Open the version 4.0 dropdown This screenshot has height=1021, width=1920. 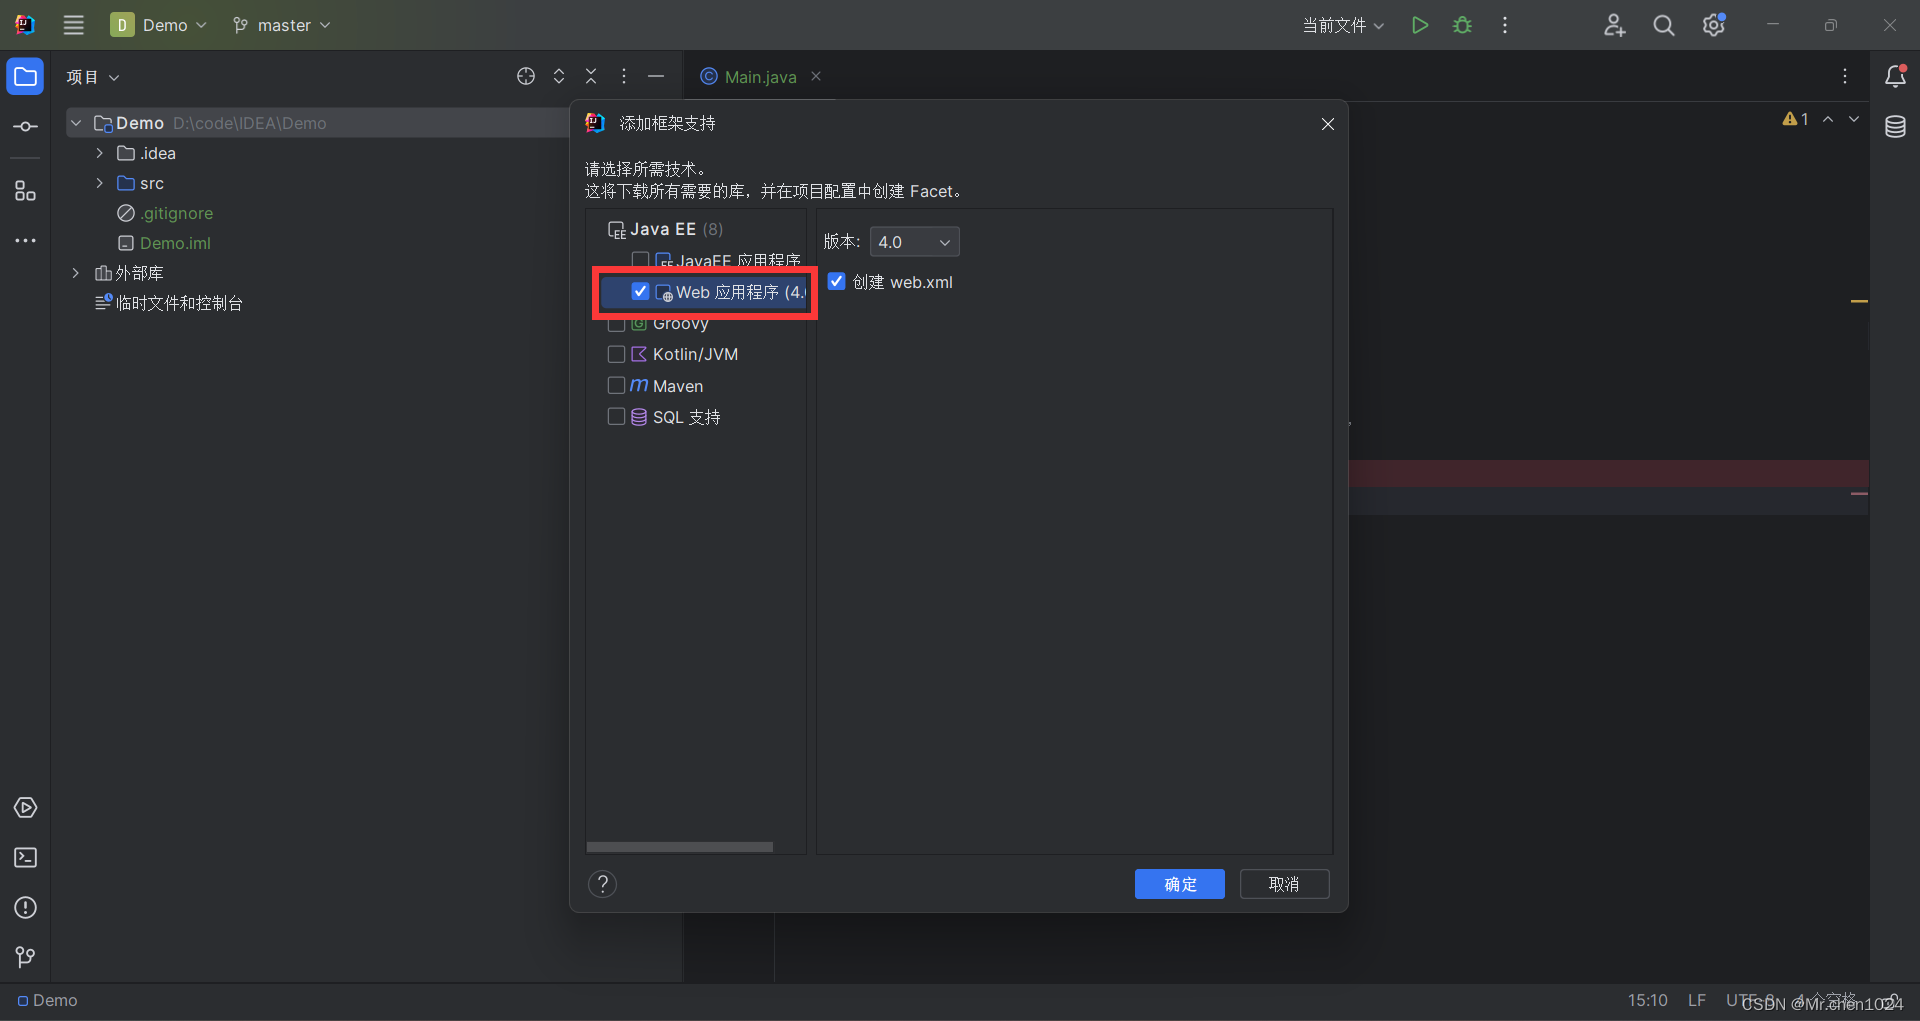(914, 241)
